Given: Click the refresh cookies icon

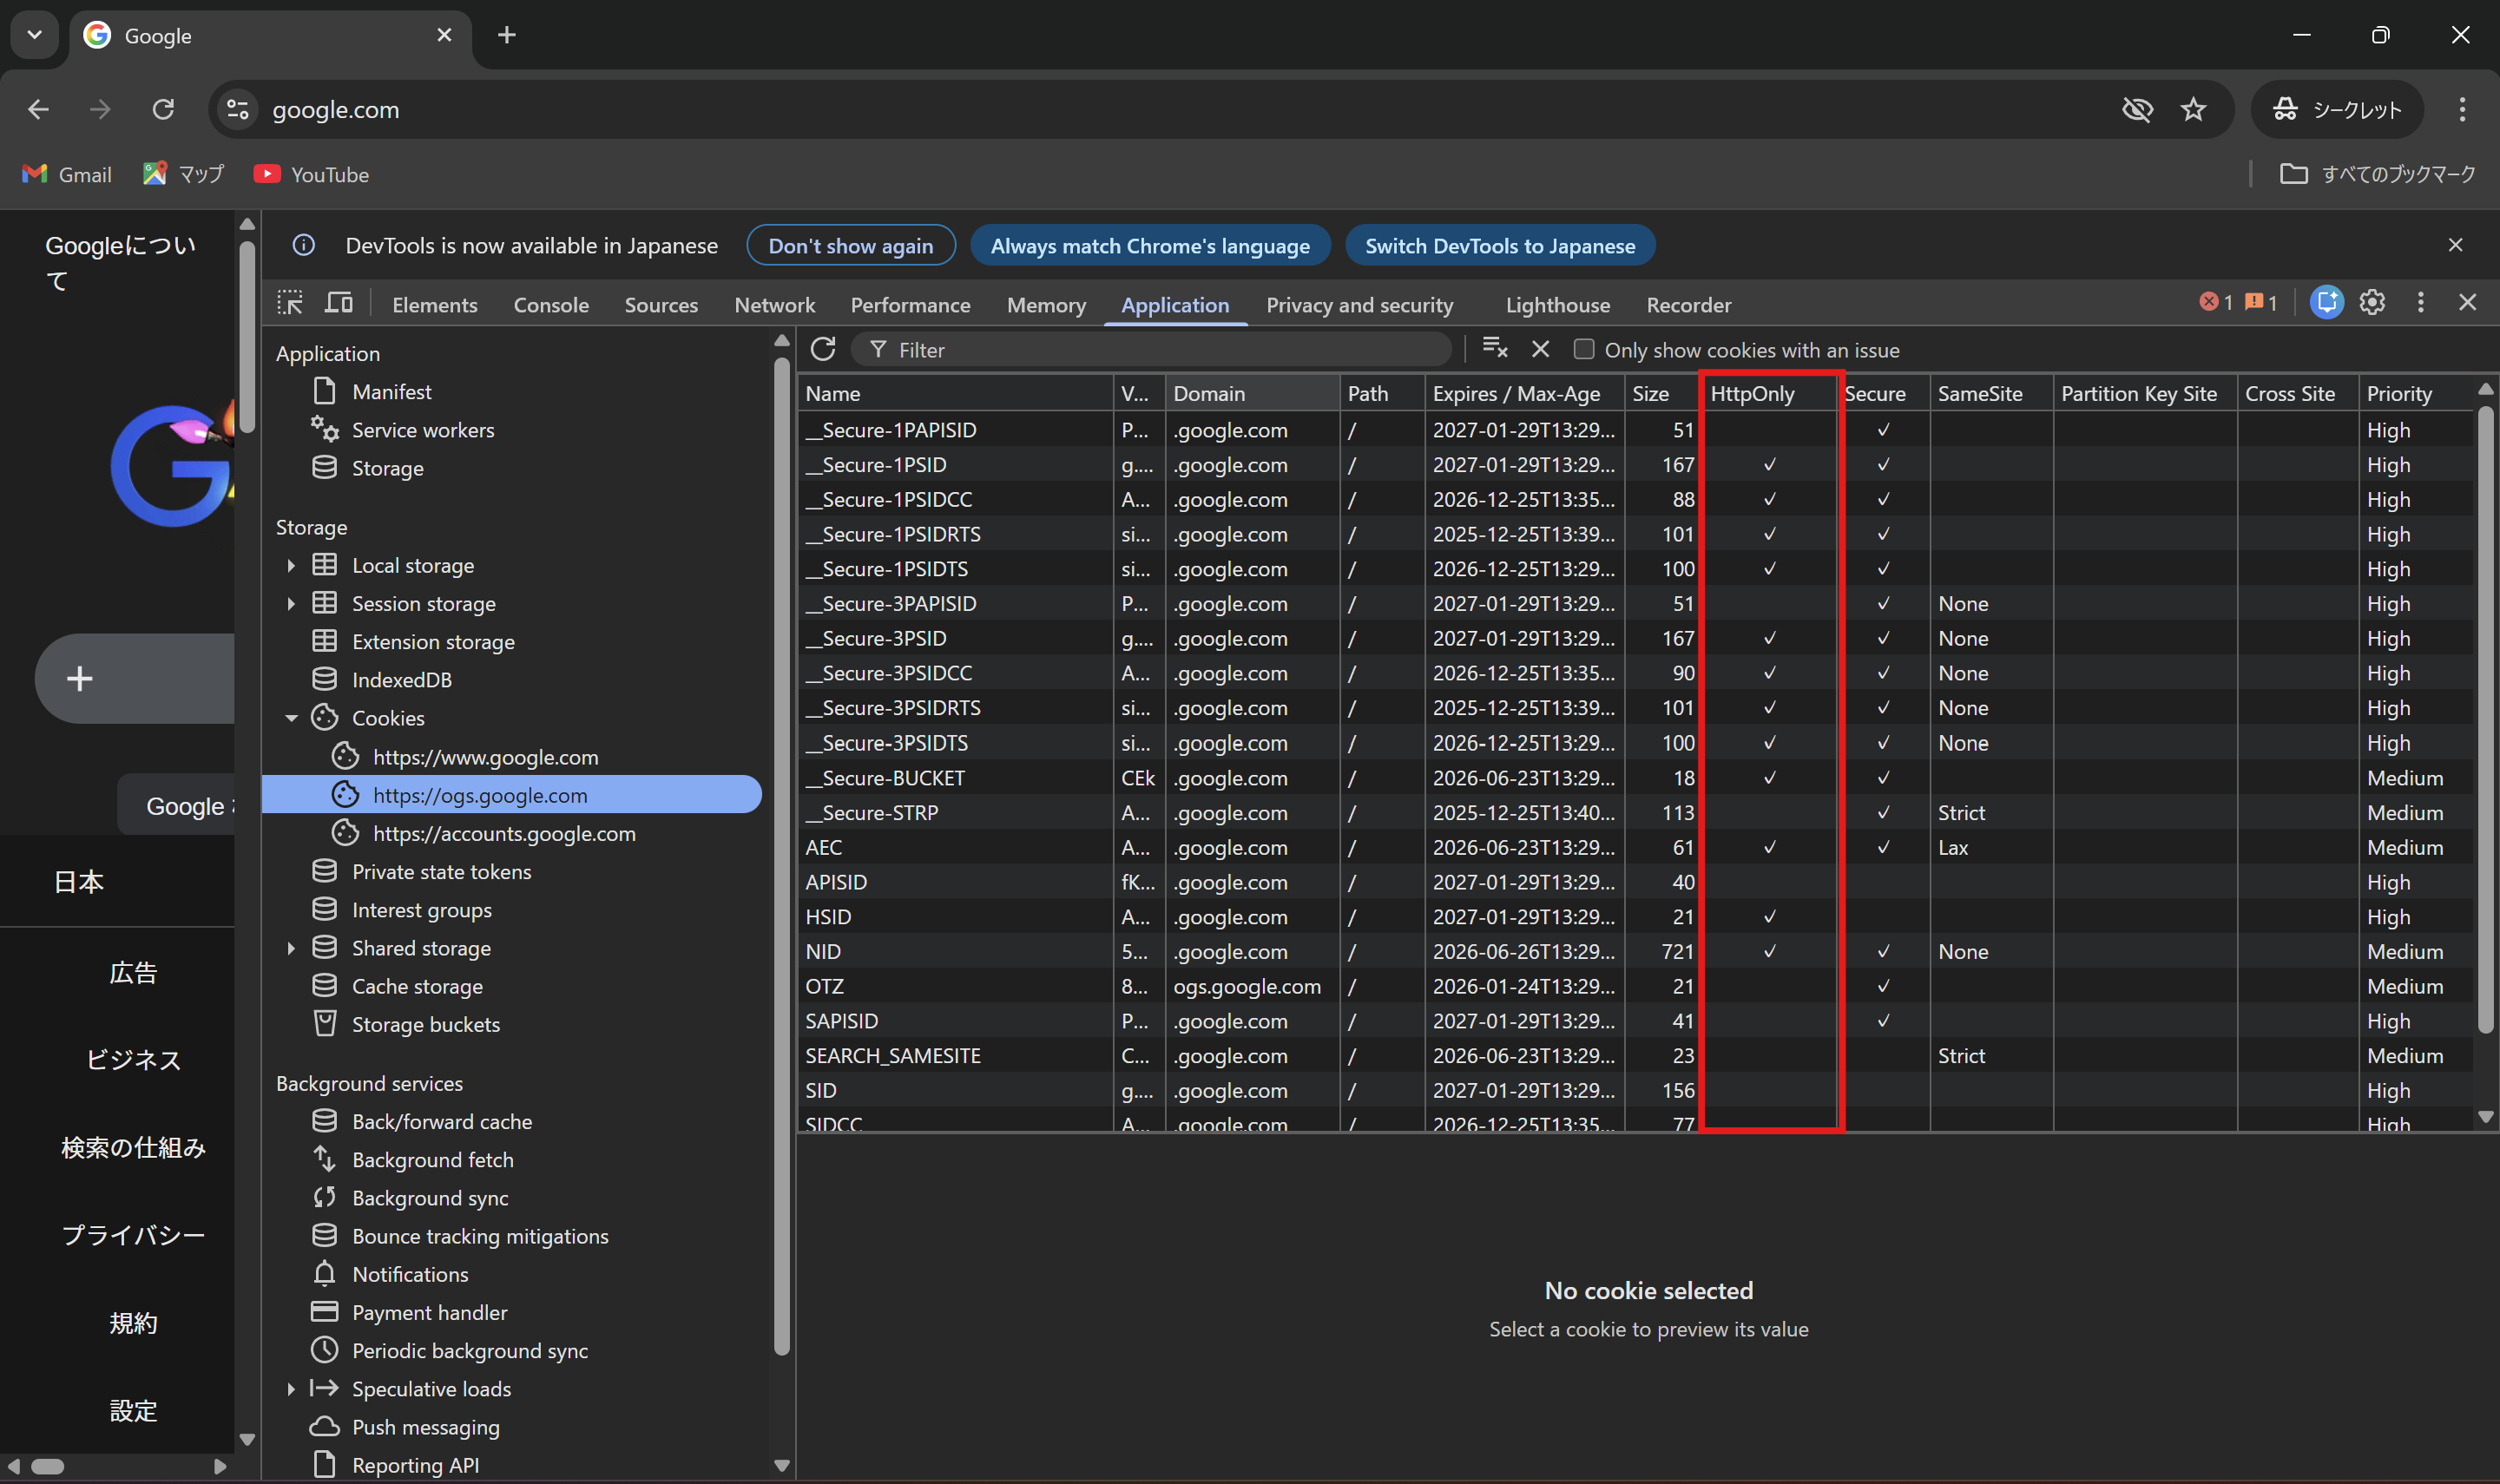Looking at the screenshot, I should [x=823, y=349].
